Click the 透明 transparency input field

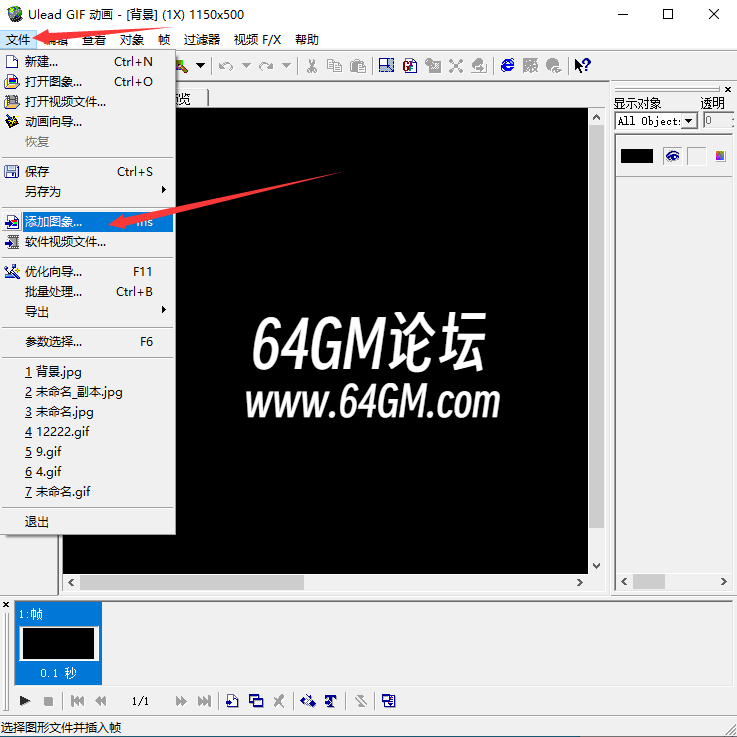[x=718, y=120]
